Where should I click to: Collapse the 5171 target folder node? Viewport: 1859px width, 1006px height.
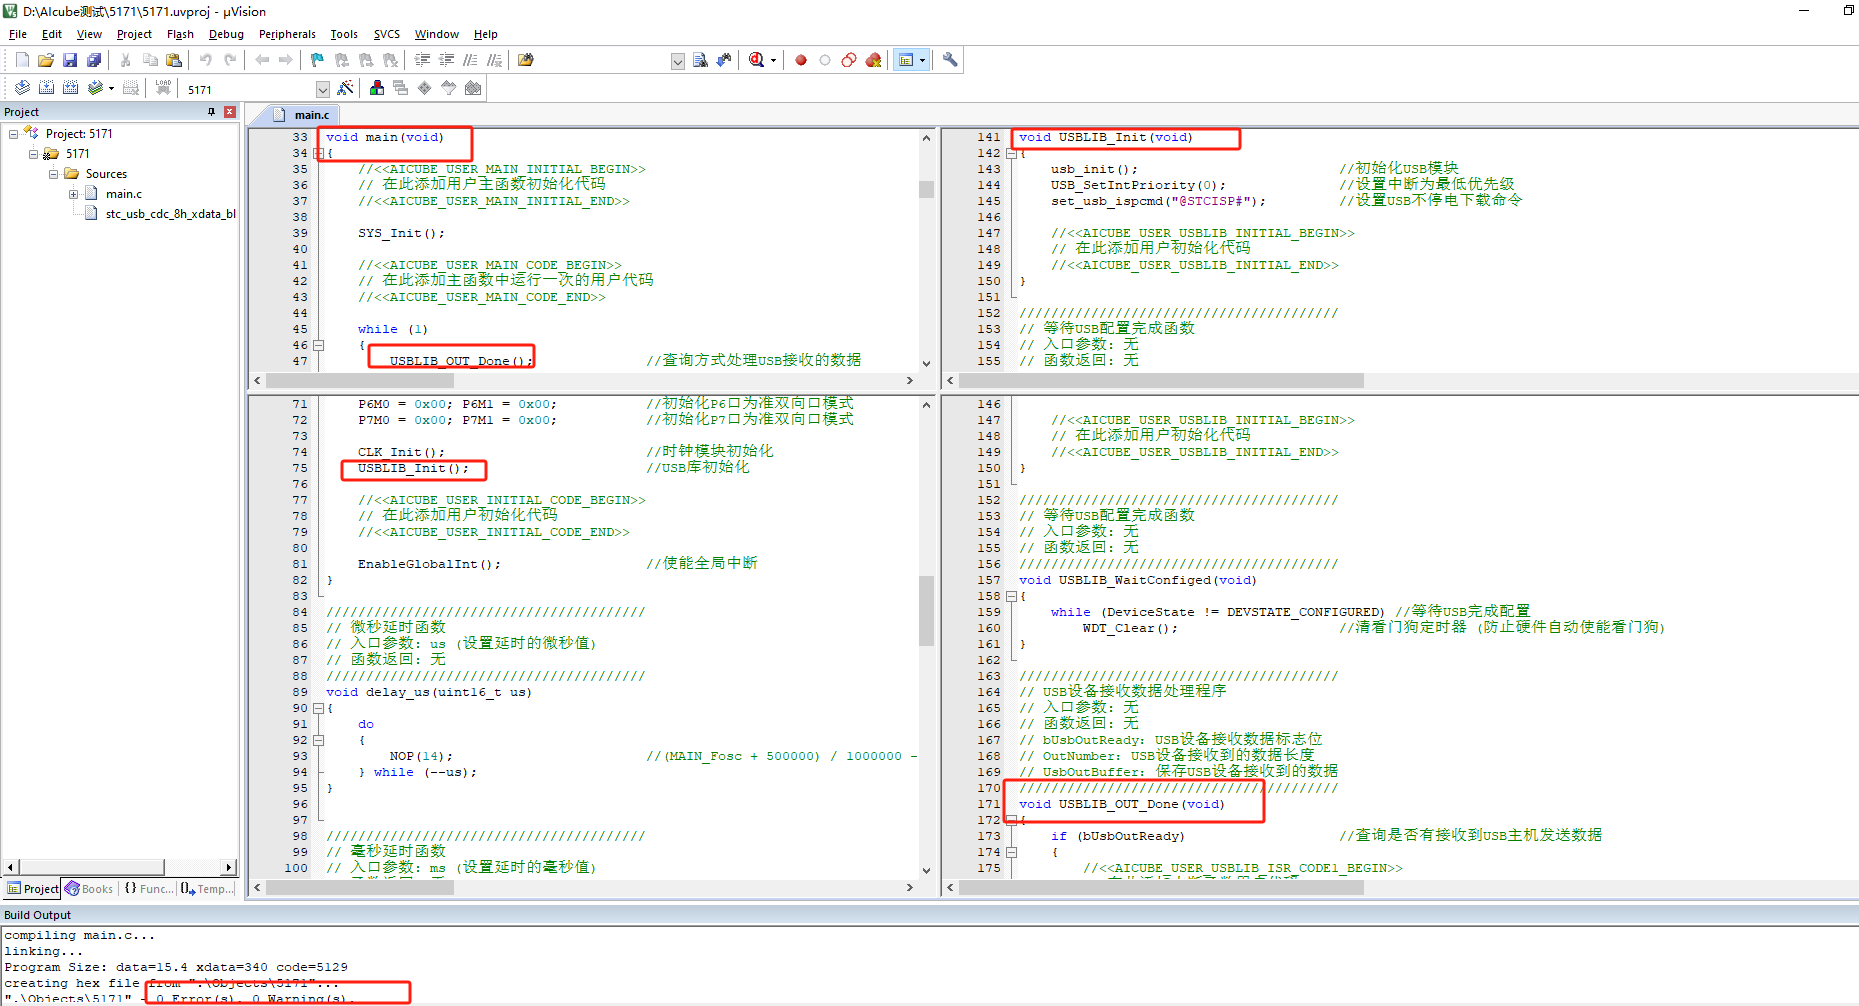click(33, 154)
